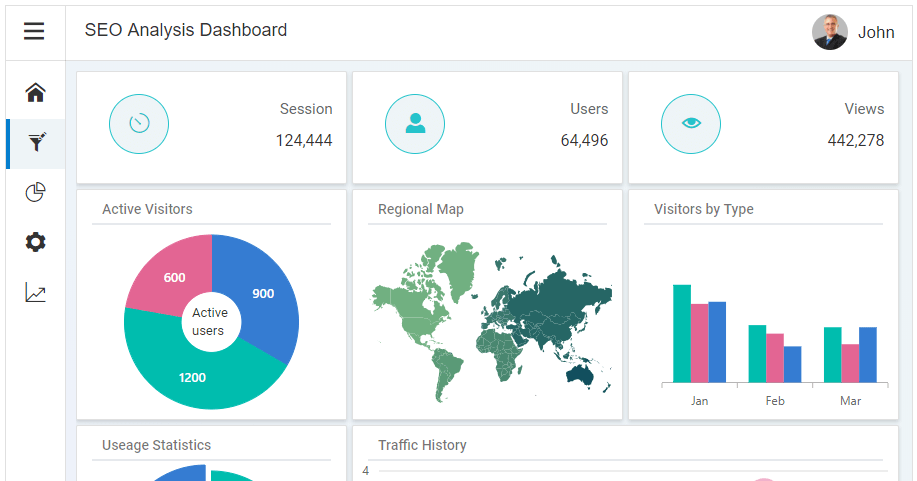Click the pink Feb bar
Image resolution: width=917 pixels, height=481 pixels.
pyautogui.click(x=775, y=358)
